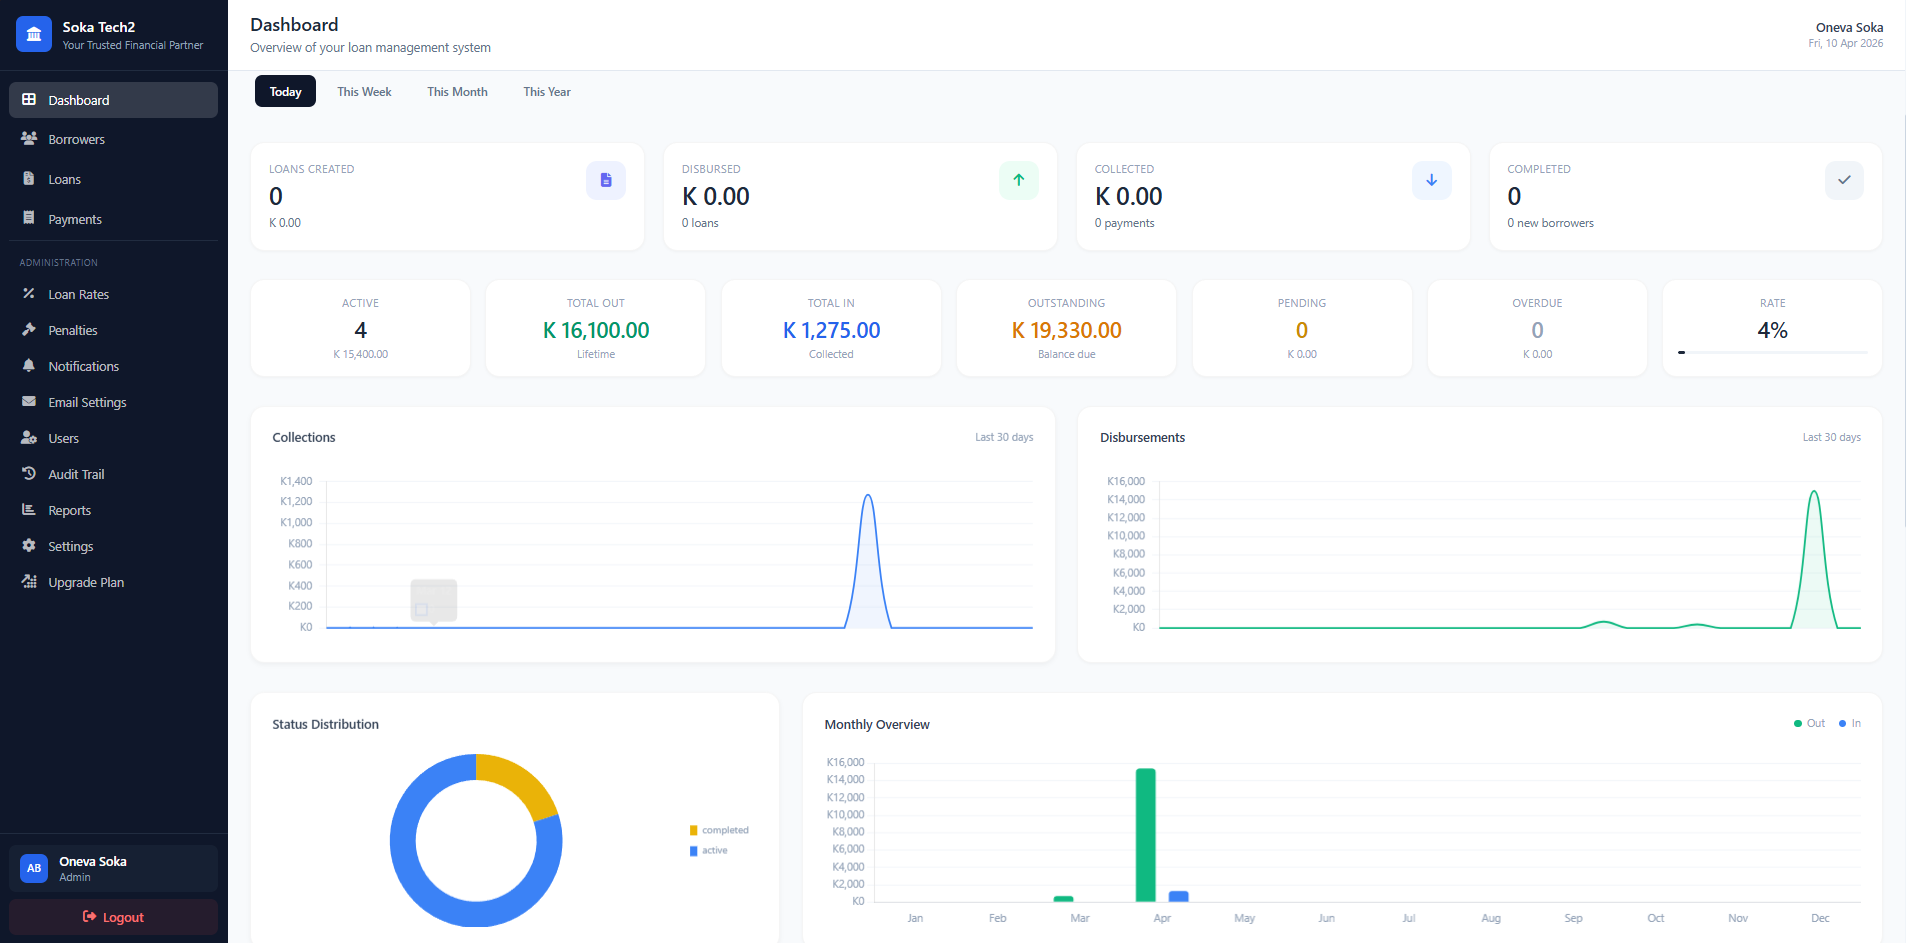Select the Loans icon in the sidebar

30,178
